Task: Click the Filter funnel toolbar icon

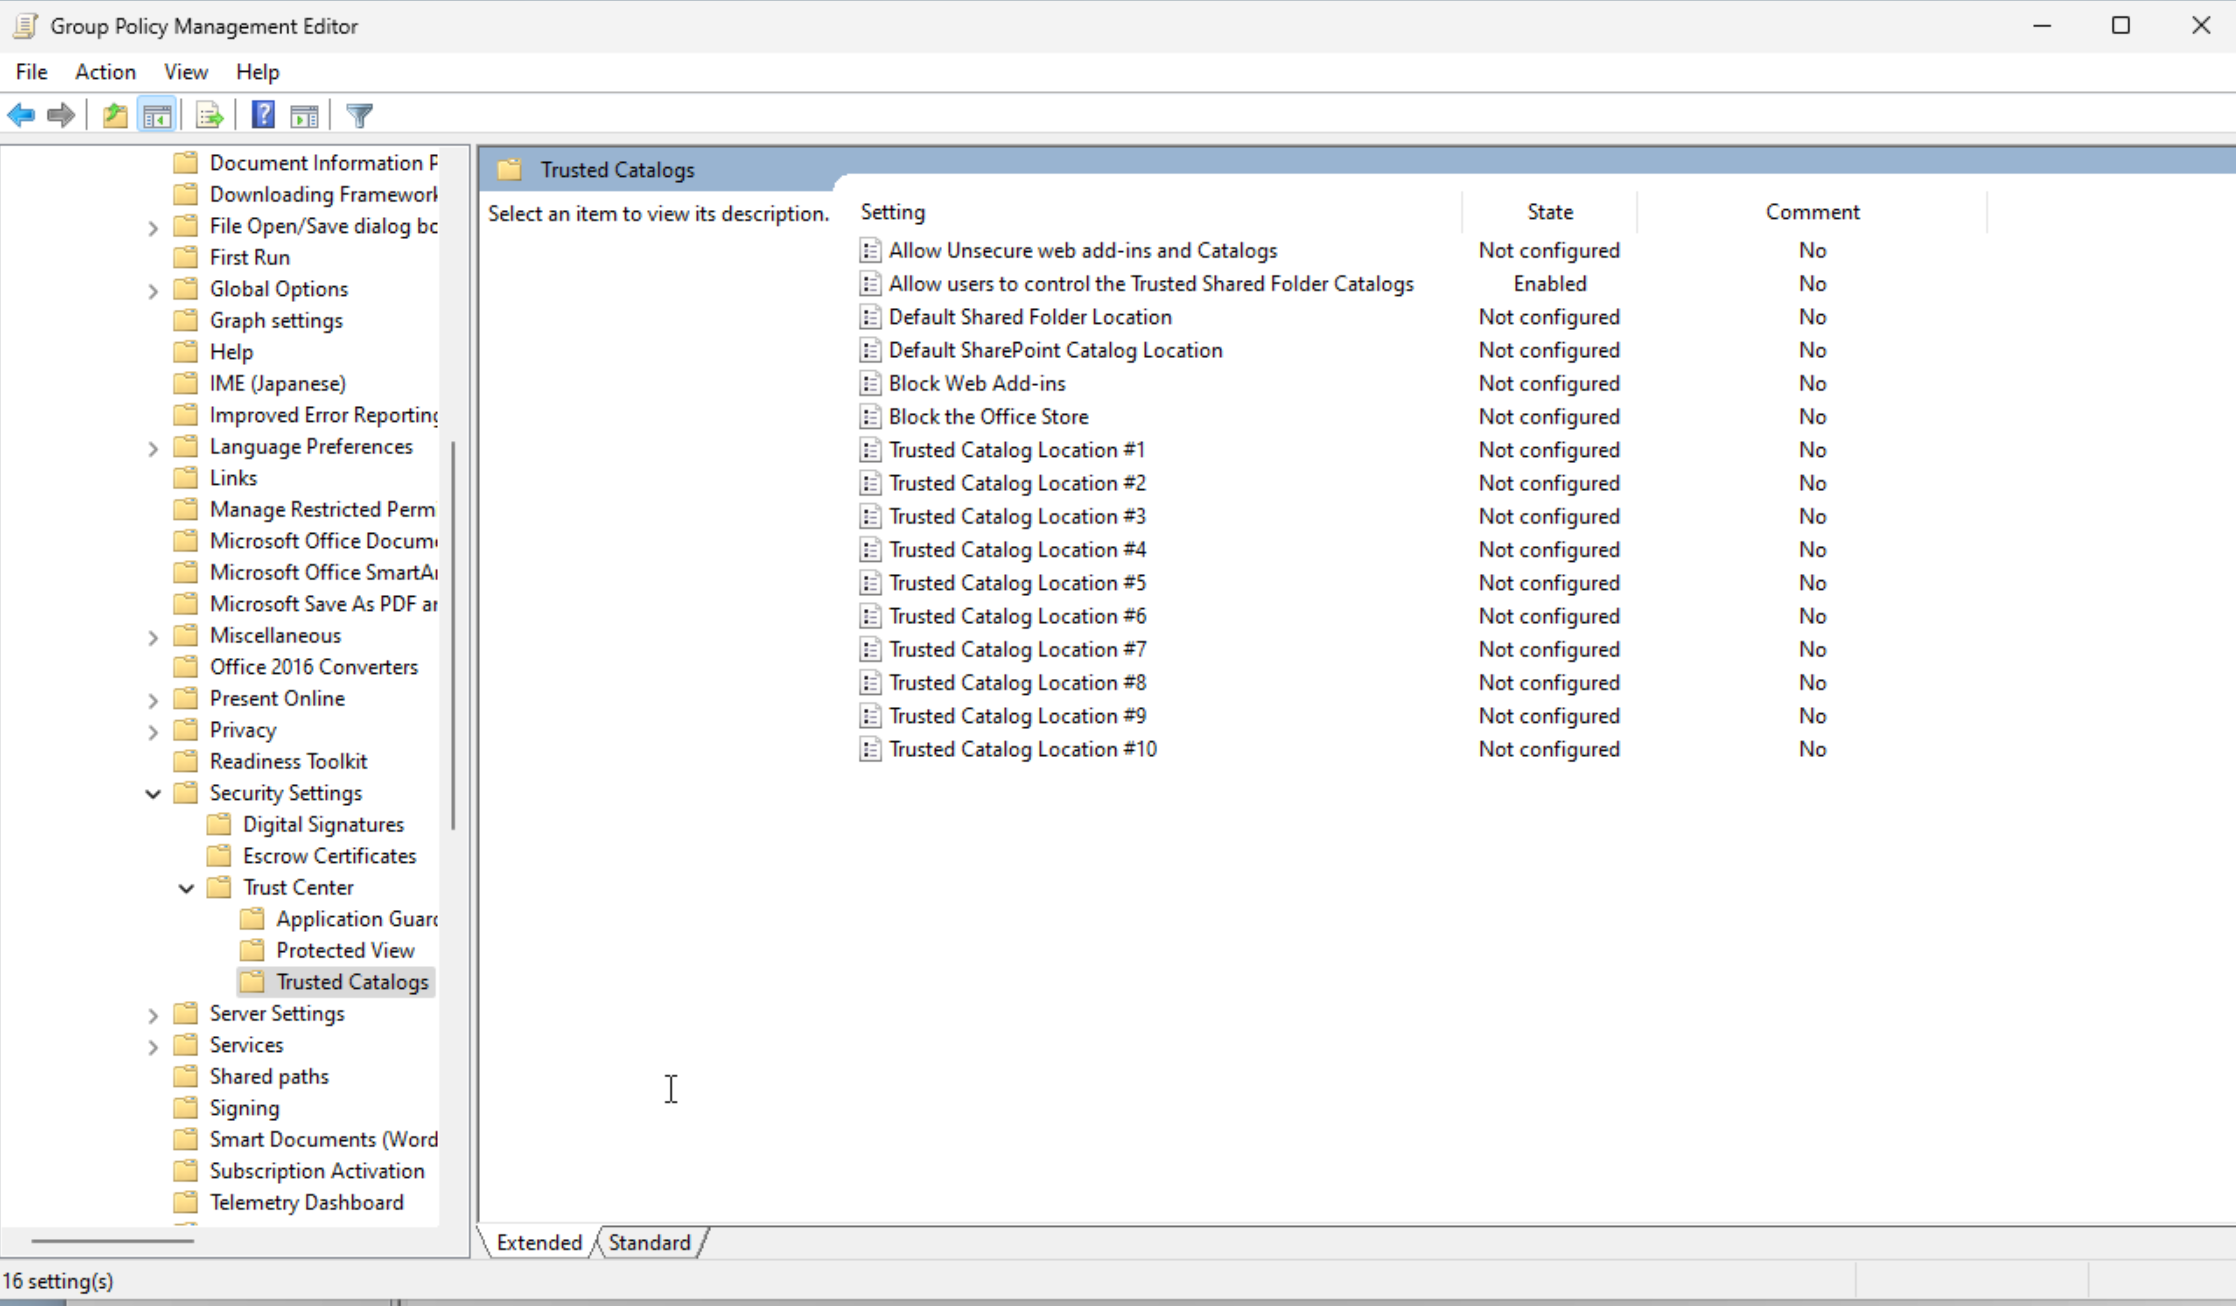Action: click(x=360, y=116)
